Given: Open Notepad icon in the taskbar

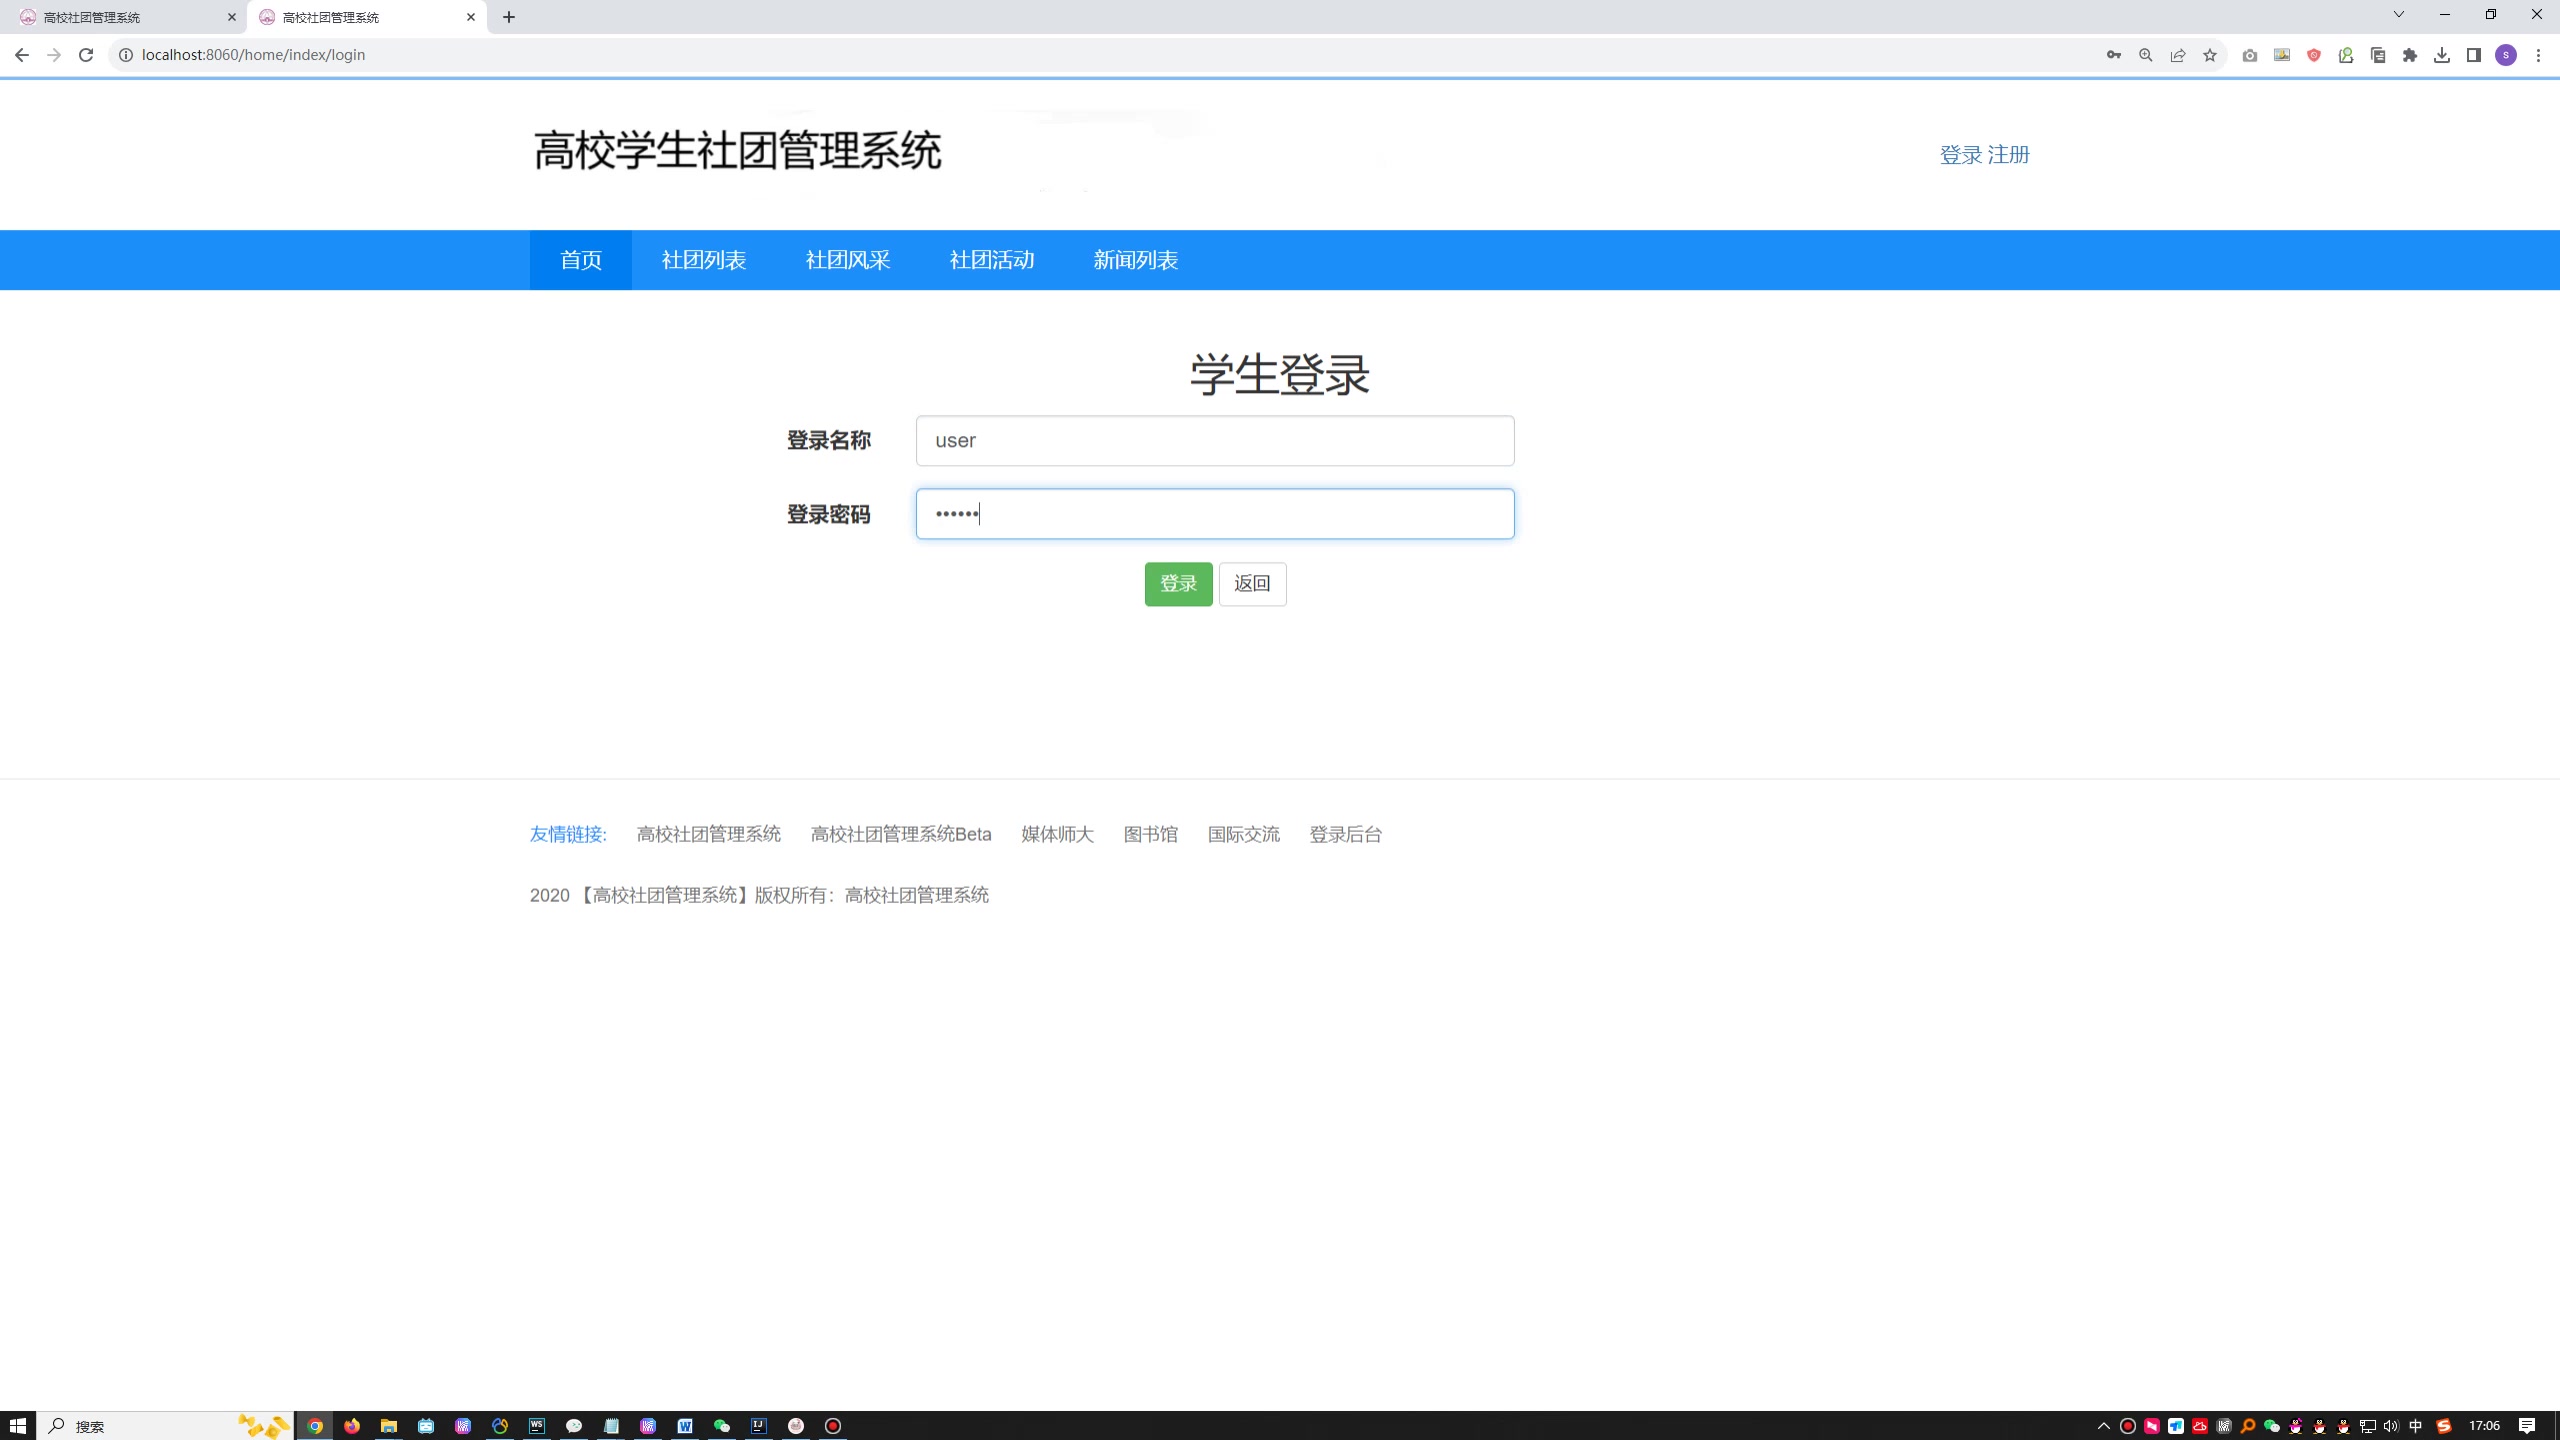Looking at the screenshot, I should click(611, 1426).
